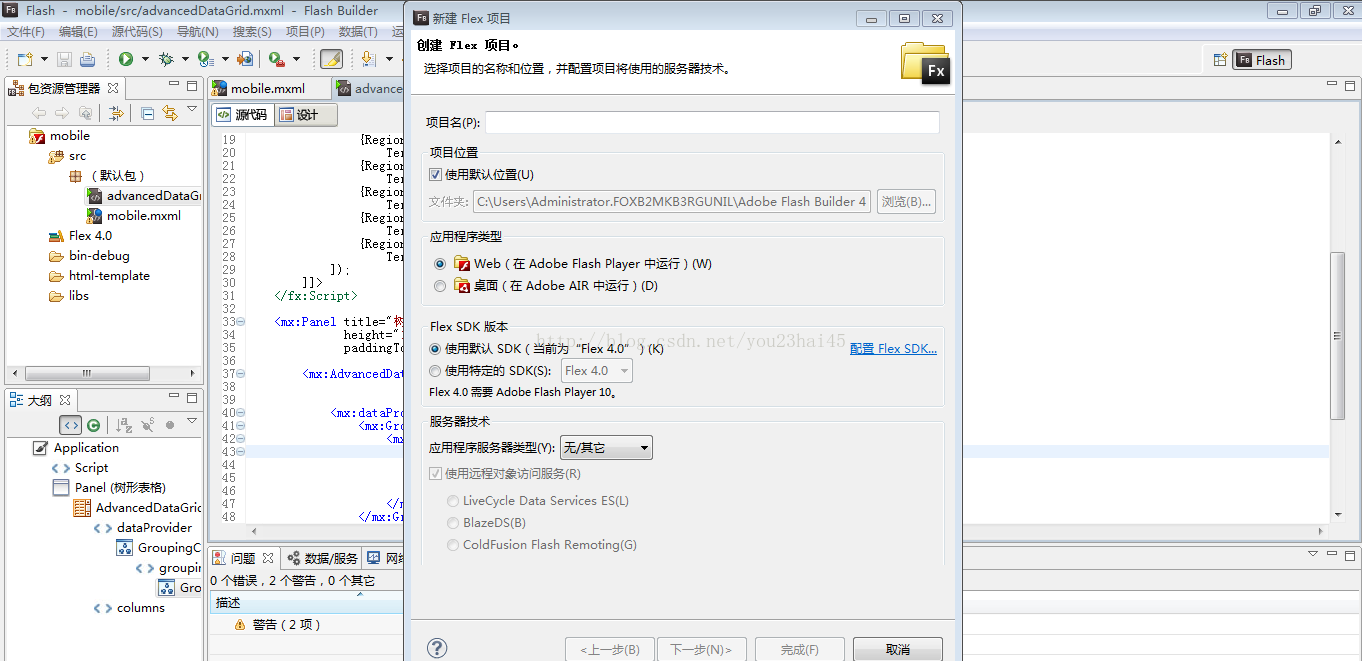
Task: Click the Save floppy disk icon
Action: [64, 60]
